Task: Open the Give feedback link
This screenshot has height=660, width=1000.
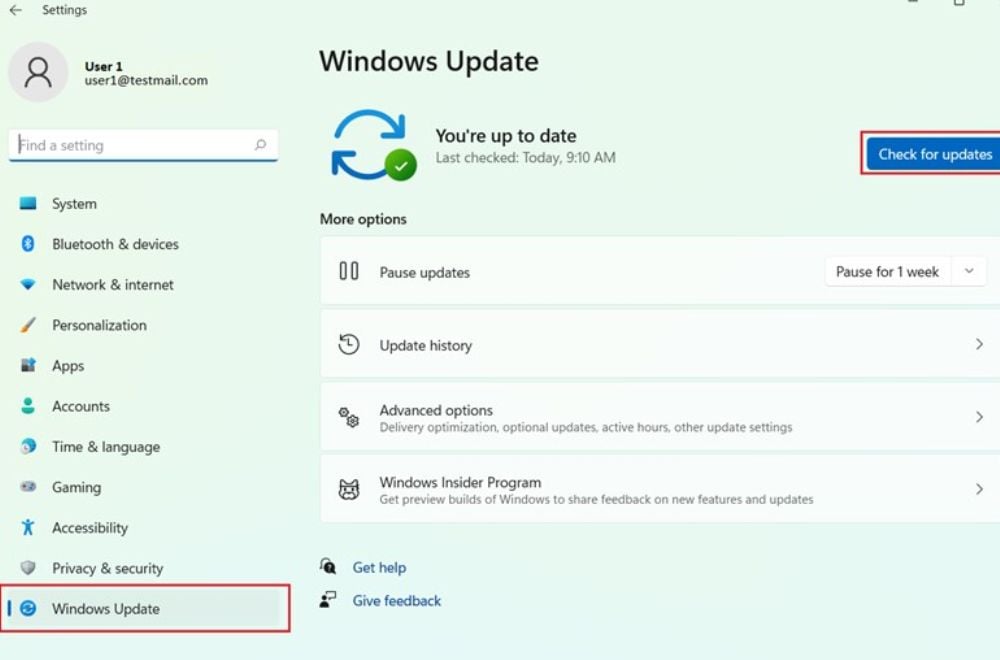Action: [x=397, y=600]
